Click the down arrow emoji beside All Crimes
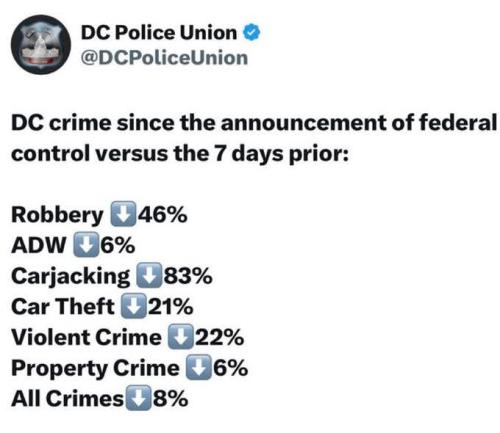The width and height of the screenshot is (500, 433). 138,398
